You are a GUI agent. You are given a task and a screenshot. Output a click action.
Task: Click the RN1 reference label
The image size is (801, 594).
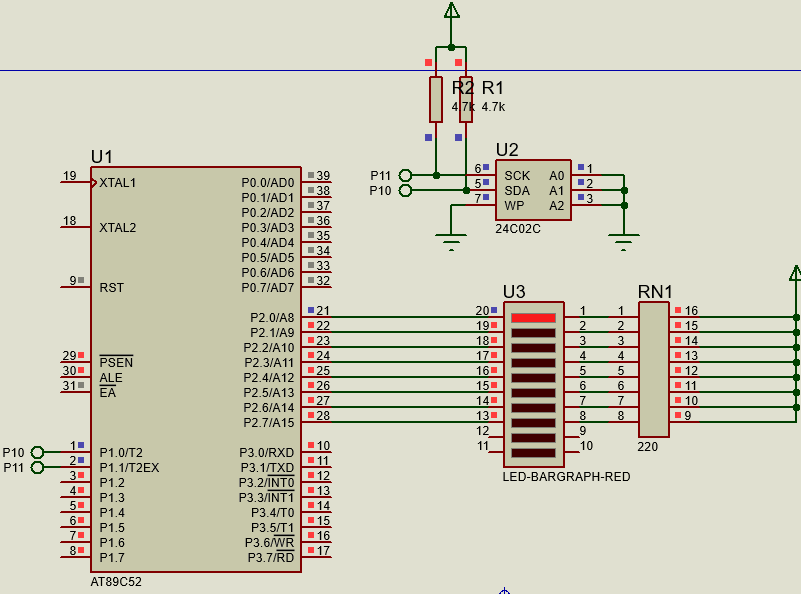point(655,292)
